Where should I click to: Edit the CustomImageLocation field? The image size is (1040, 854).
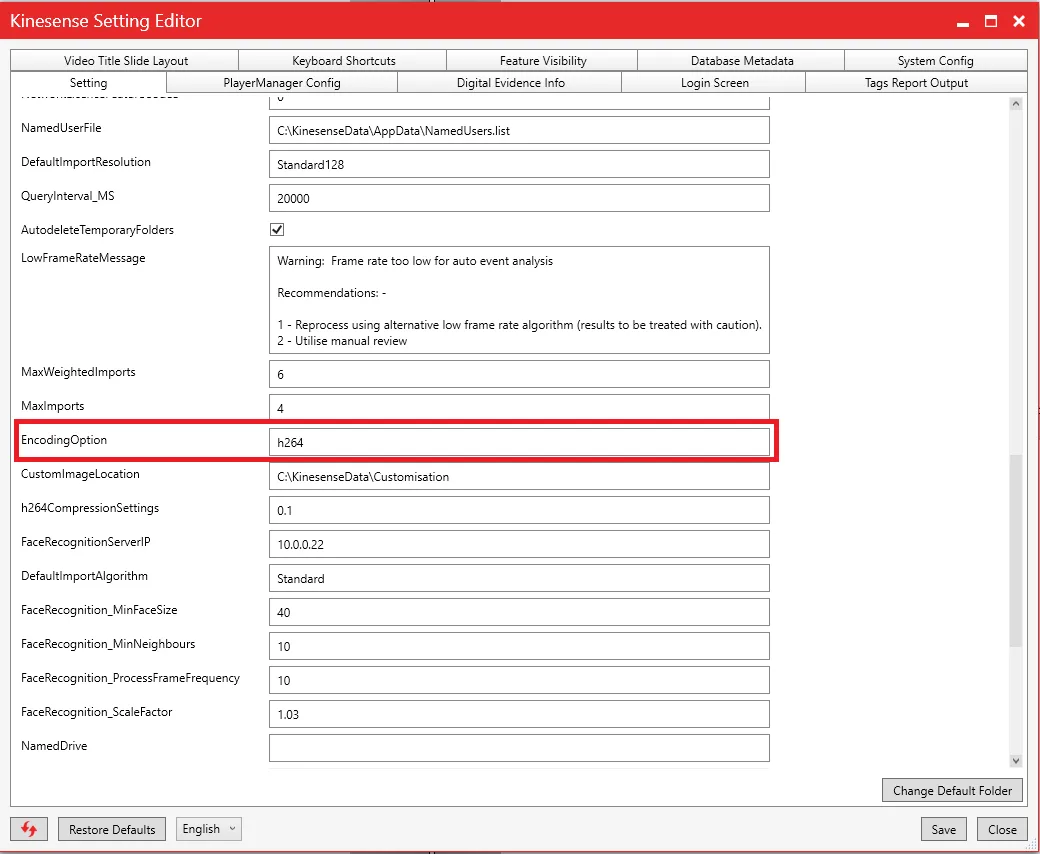pos(519,476)
